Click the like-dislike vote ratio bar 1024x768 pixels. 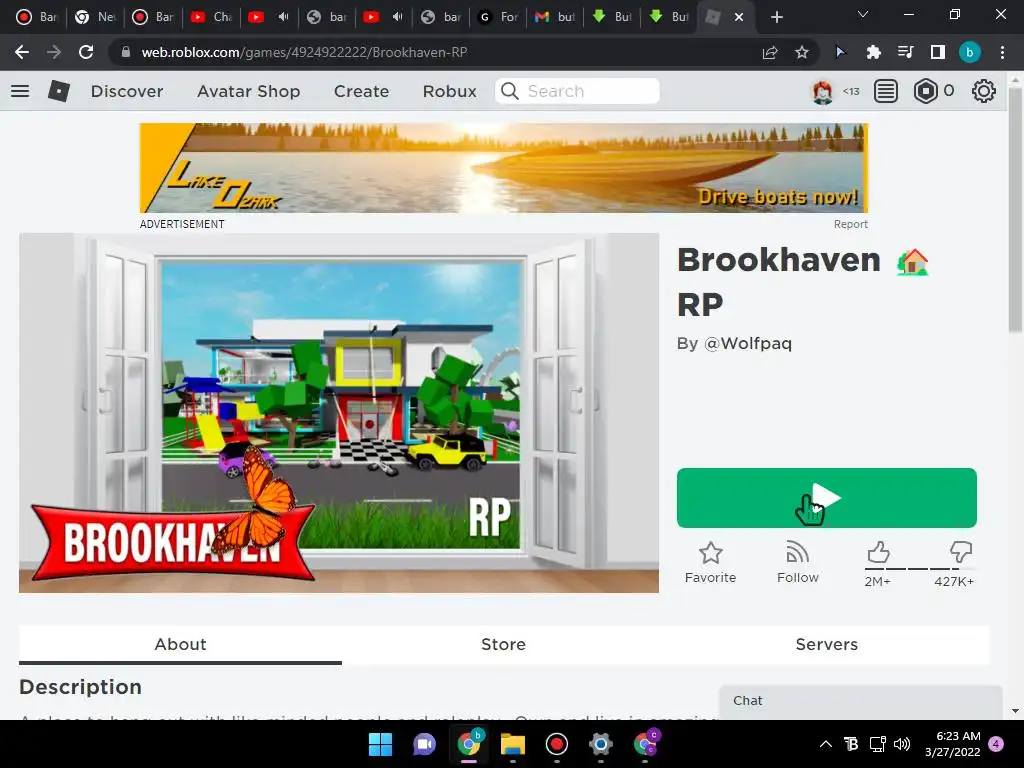click(920, 569)
